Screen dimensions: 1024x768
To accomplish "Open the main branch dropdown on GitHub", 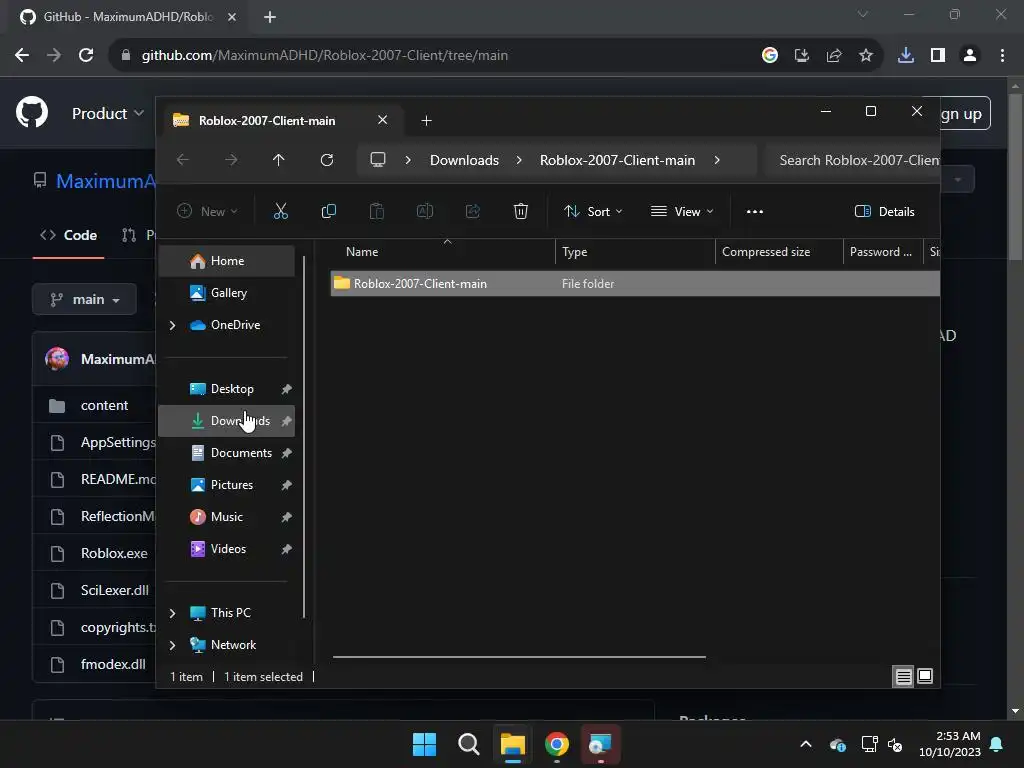I will pyautogui.click(x=84, y=299).
